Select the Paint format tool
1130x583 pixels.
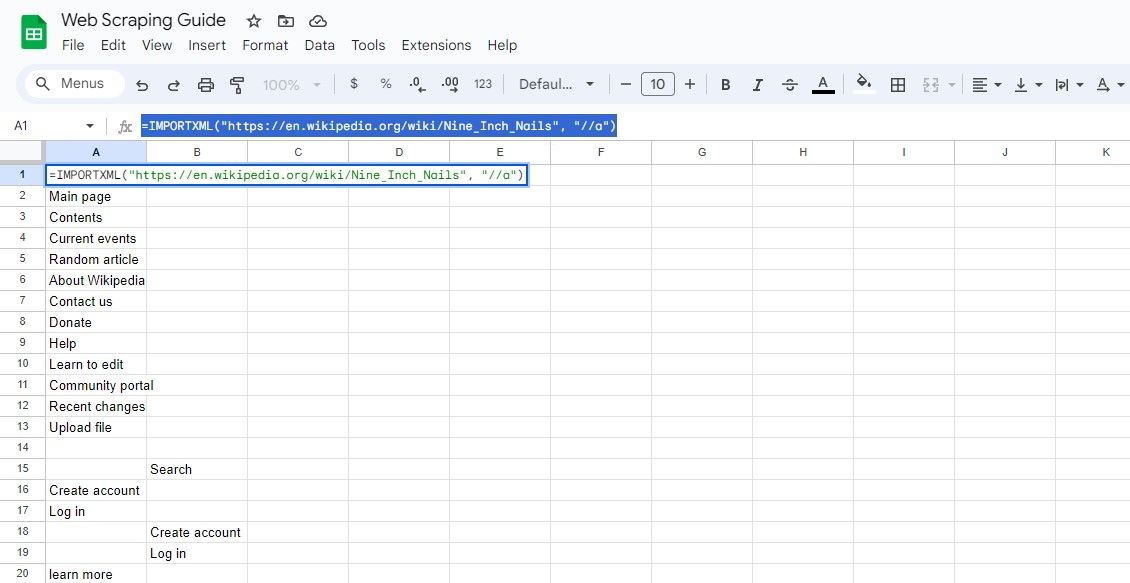click(x=237, y=84)
